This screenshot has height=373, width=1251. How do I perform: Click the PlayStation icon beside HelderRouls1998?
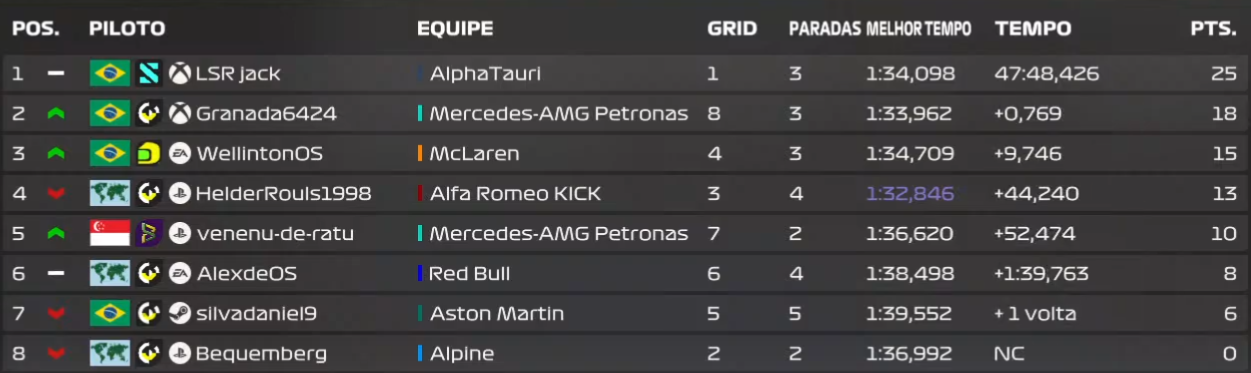pyautogui.click(x=179, y=193)
